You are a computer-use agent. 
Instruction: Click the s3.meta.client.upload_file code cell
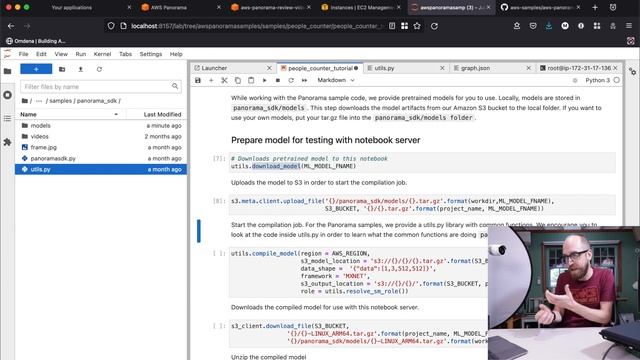coord(422,205)
